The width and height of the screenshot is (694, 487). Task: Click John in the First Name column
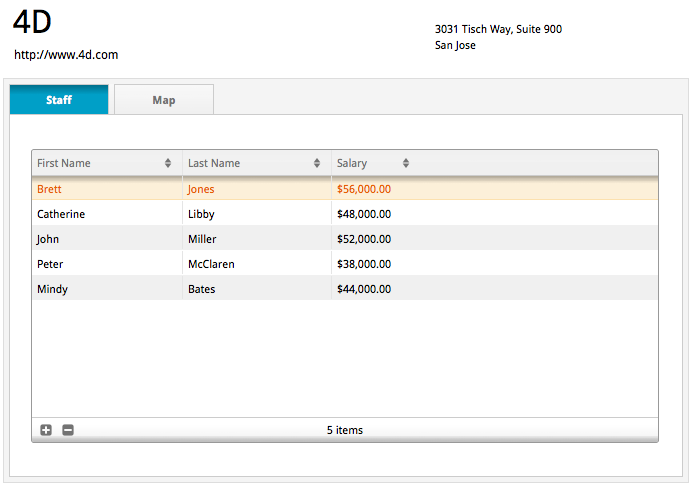(48, 239)
